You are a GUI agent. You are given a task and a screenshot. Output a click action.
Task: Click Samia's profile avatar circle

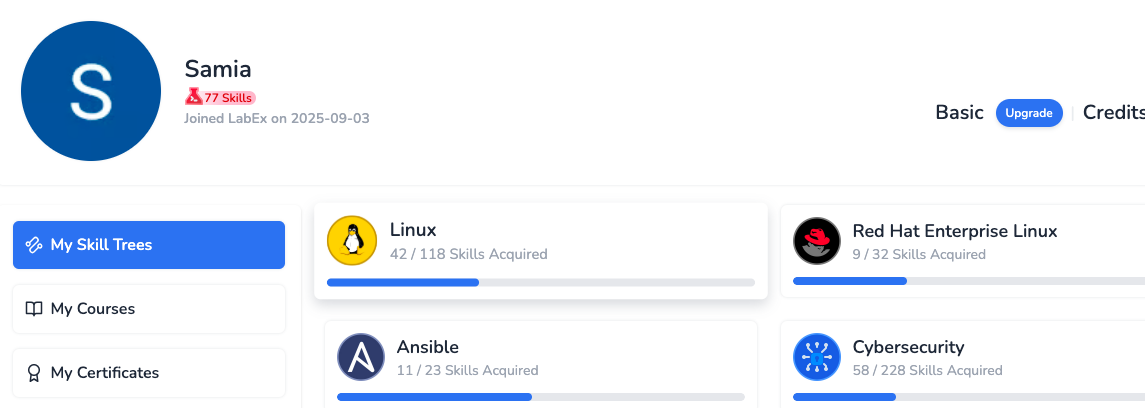click(x=91, y=91)
